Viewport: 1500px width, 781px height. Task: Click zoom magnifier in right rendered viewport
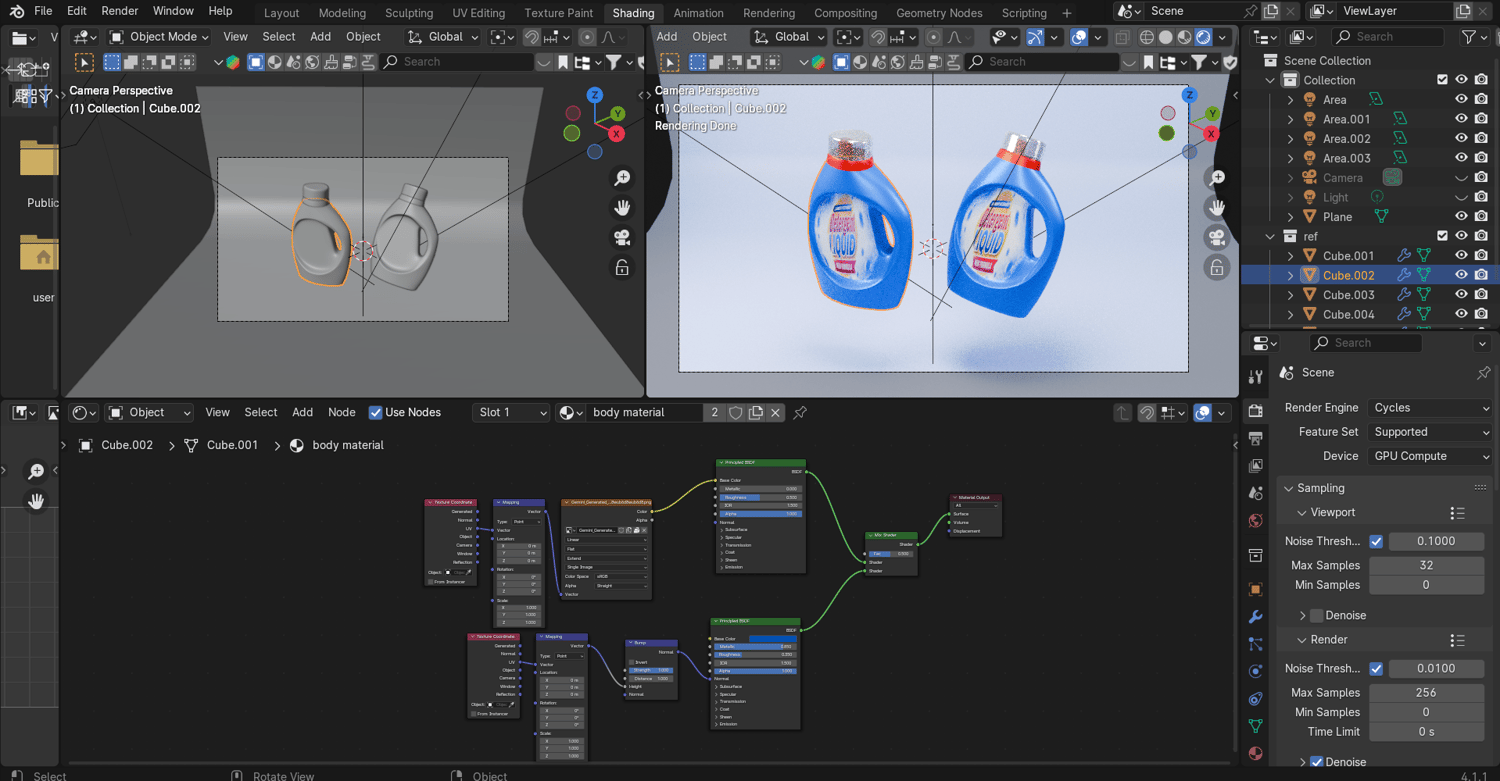point(1217,178)
